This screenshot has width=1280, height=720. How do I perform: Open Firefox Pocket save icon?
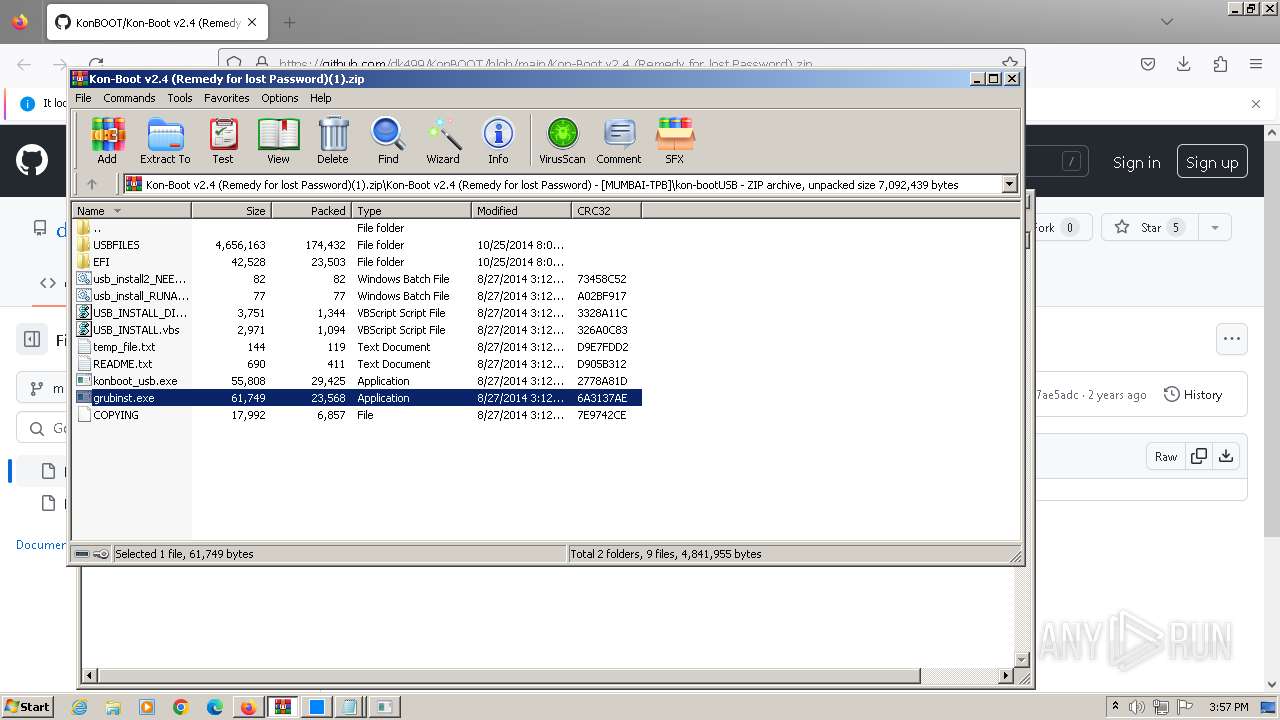click(1148, 64)
